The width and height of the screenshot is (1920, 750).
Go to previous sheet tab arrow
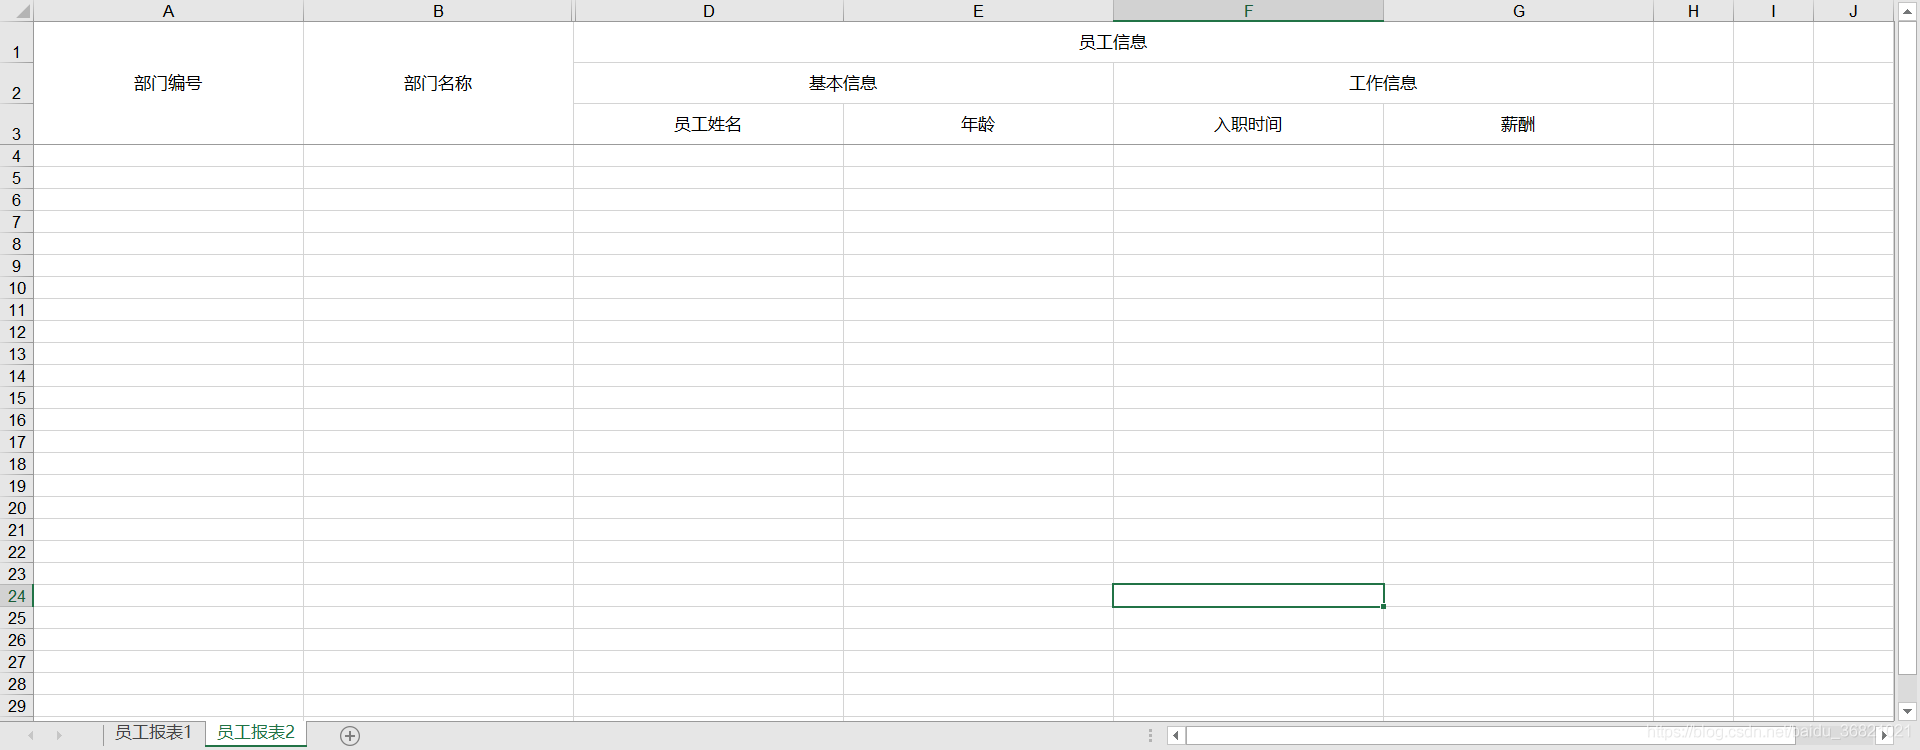31,735
